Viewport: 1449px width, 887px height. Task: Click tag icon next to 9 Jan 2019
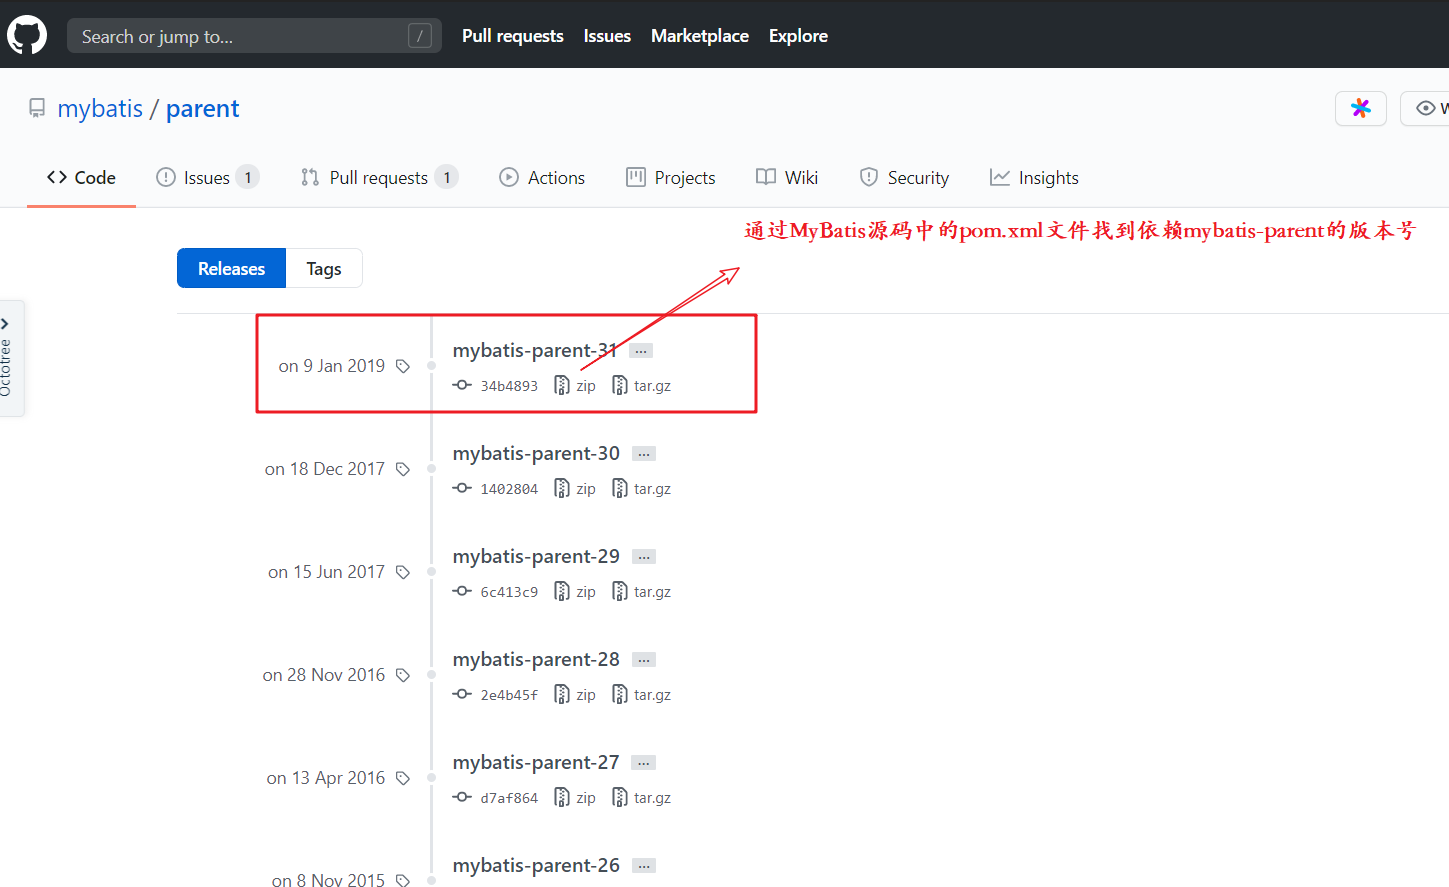(403, 366)
